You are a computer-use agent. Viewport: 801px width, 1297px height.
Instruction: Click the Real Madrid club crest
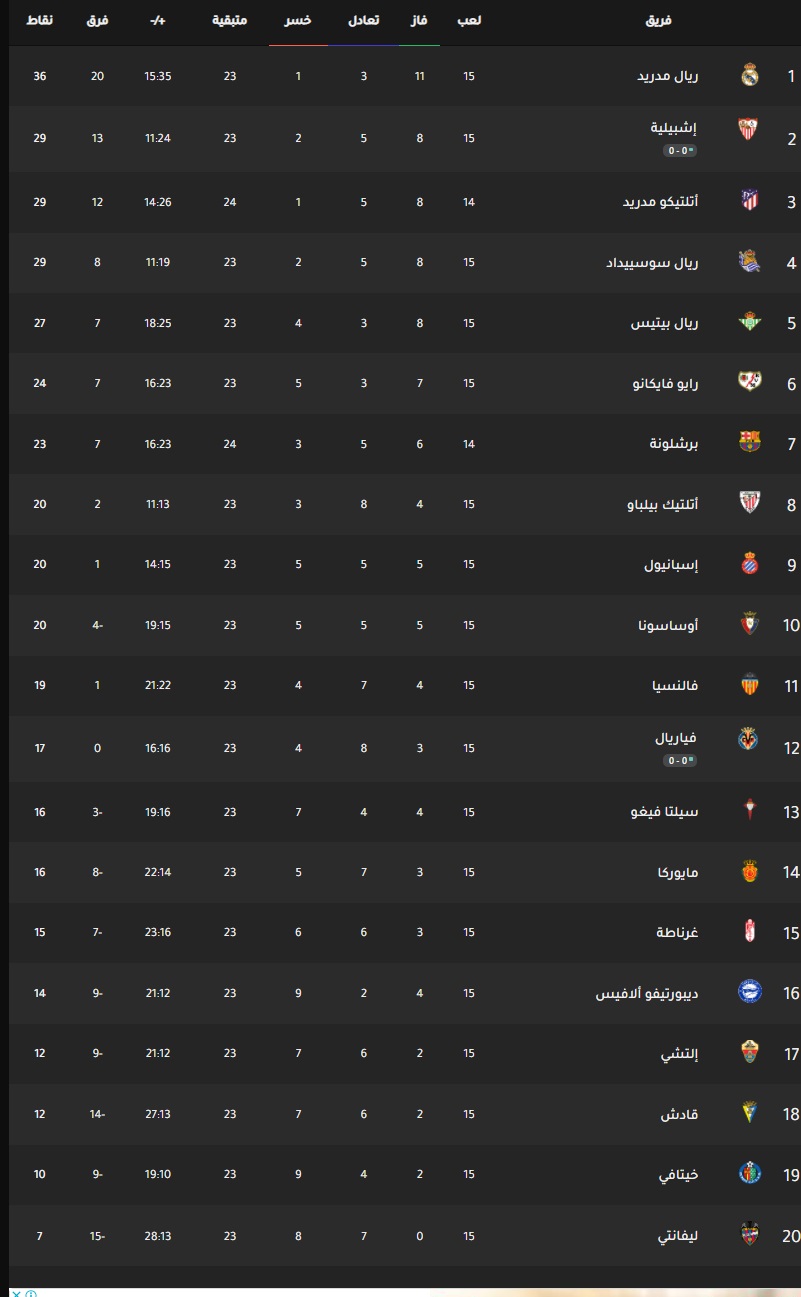point(749,75)
